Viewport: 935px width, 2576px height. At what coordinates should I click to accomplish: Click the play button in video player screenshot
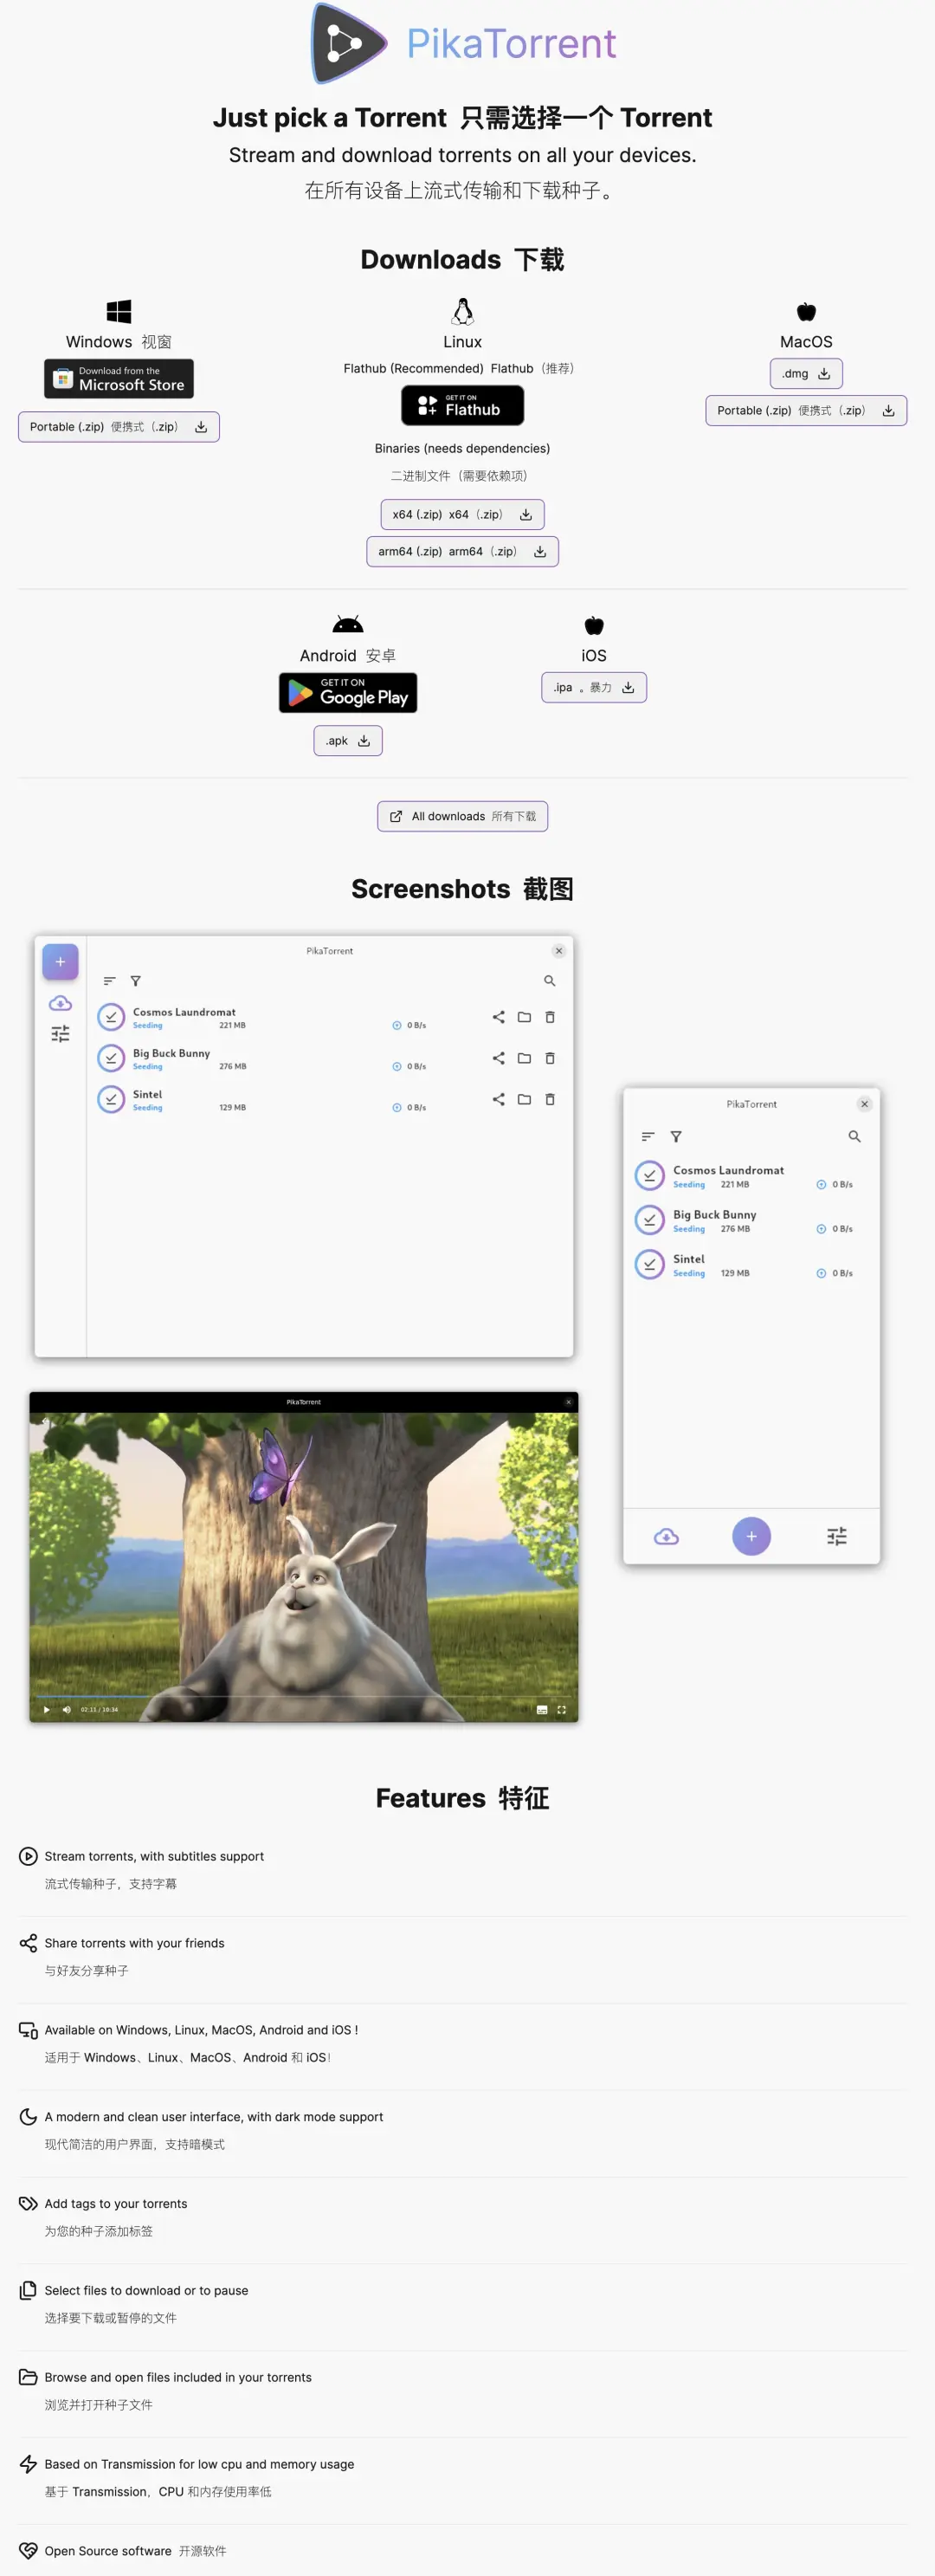[46, 1709]
